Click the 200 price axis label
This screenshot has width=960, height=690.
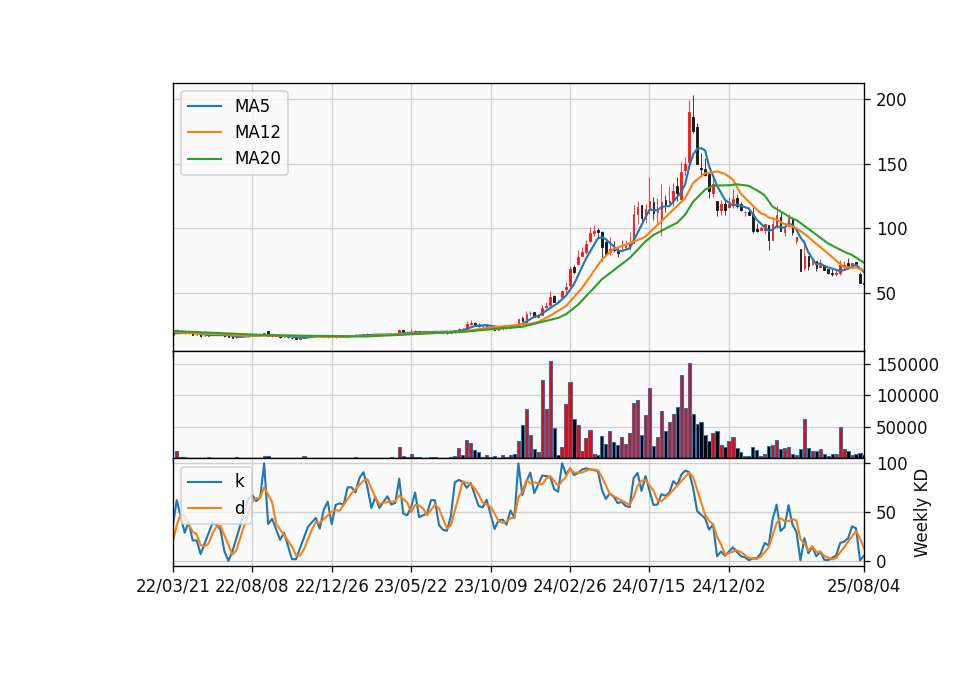tap(891, 100)
